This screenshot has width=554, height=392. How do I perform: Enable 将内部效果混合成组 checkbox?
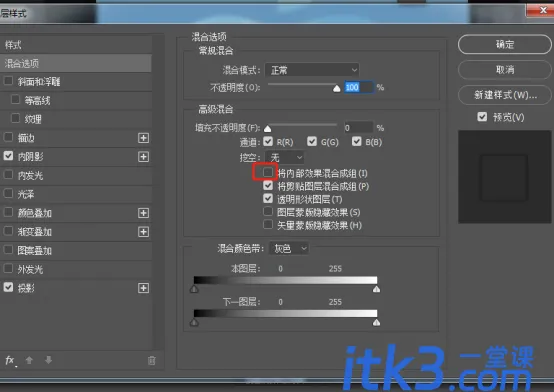click(268, 172)
